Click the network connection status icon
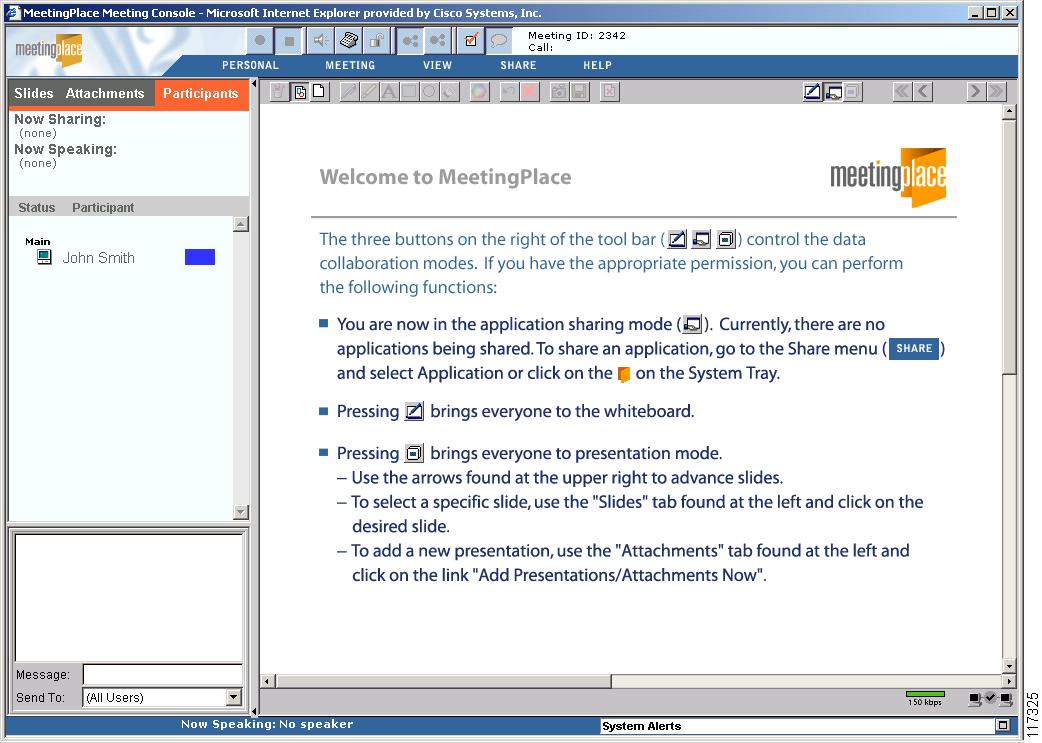Image resolution: width=1042 pixels, height=743 pixels. coord(990,698)
